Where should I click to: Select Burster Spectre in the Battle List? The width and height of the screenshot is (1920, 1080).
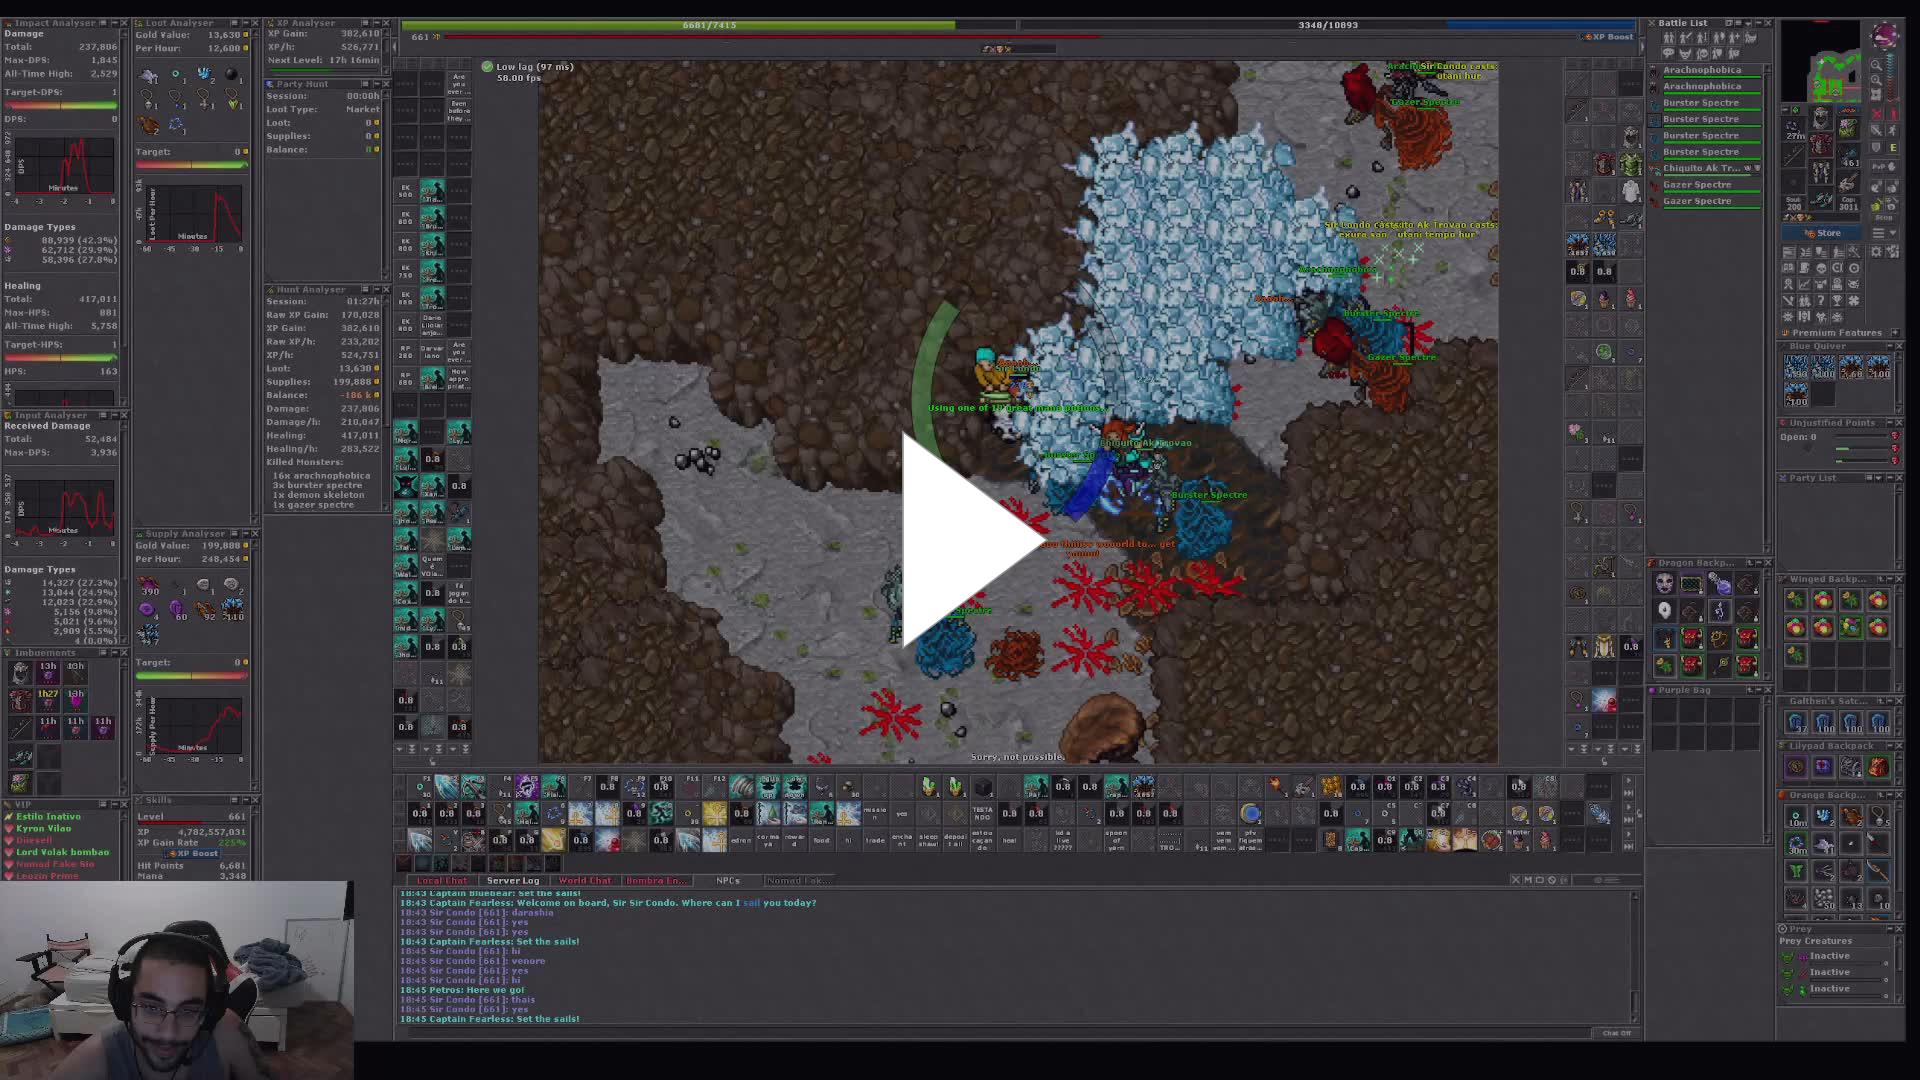[1700, 102]
